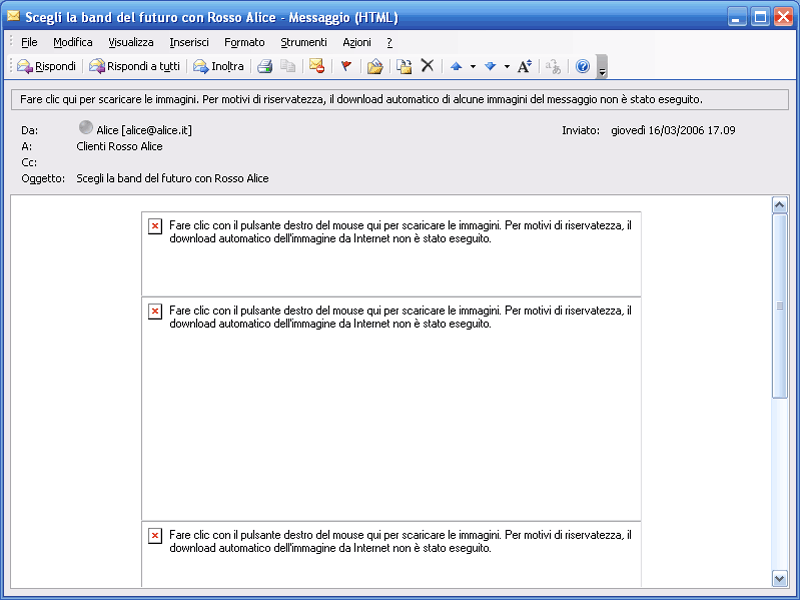Click the Rispondi reply button
Image resolution: width=800 pixels, height=600 pixels.
(46, 66)
